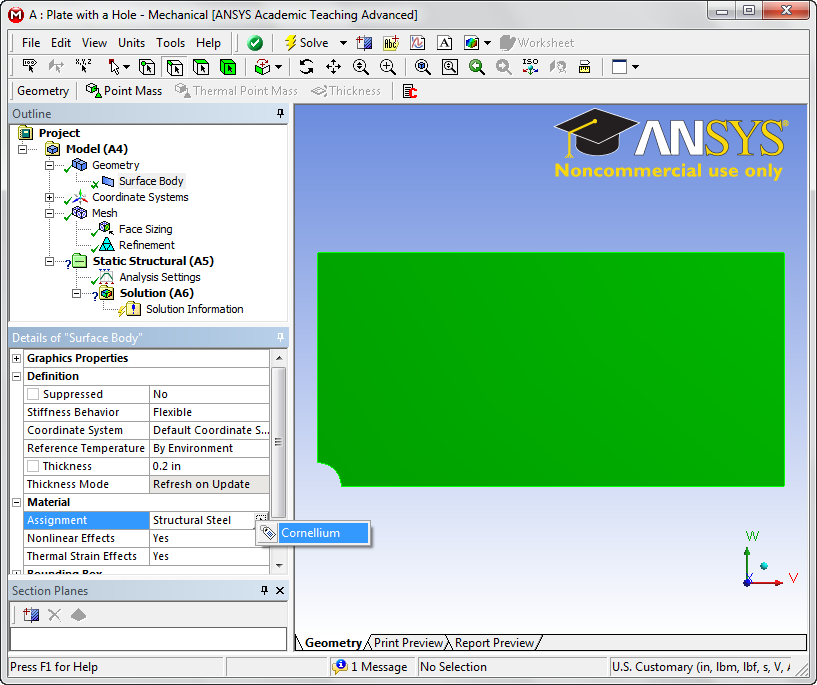Image resolution: width=817 pixels, height=685 pixels.
Task: Click the ISO isometric view icon
Action: point(530,67)
